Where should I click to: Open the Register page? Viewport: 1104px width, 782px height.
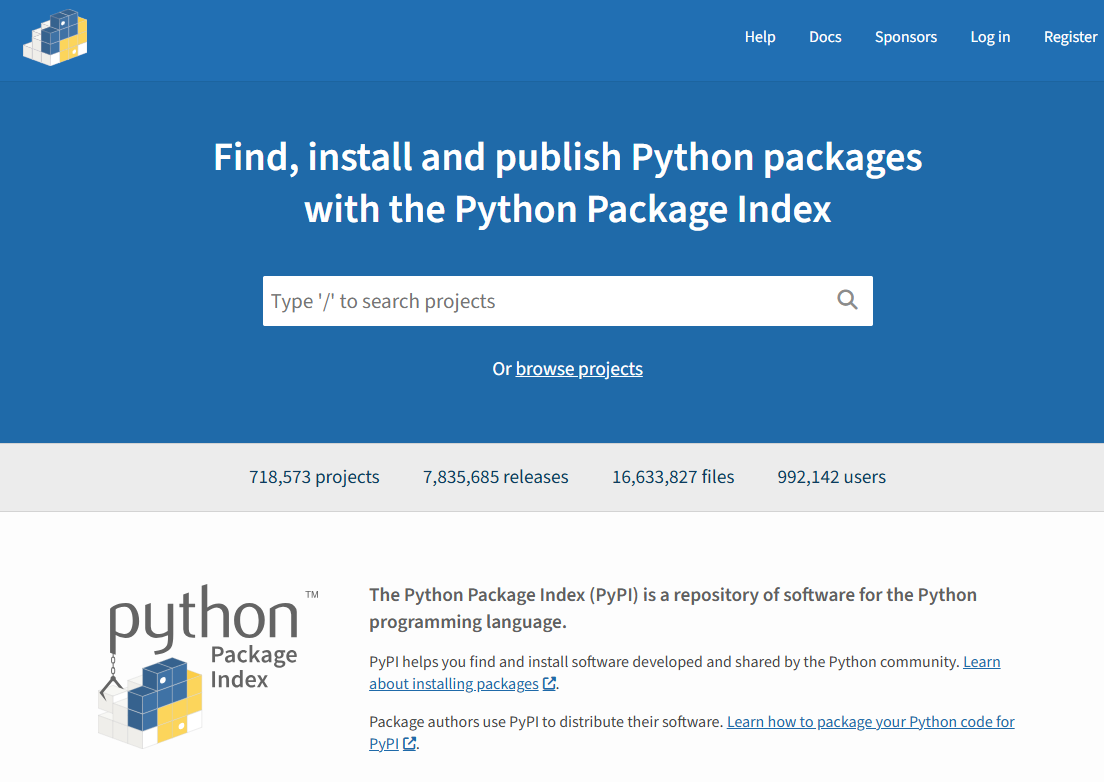[1070, 37]
